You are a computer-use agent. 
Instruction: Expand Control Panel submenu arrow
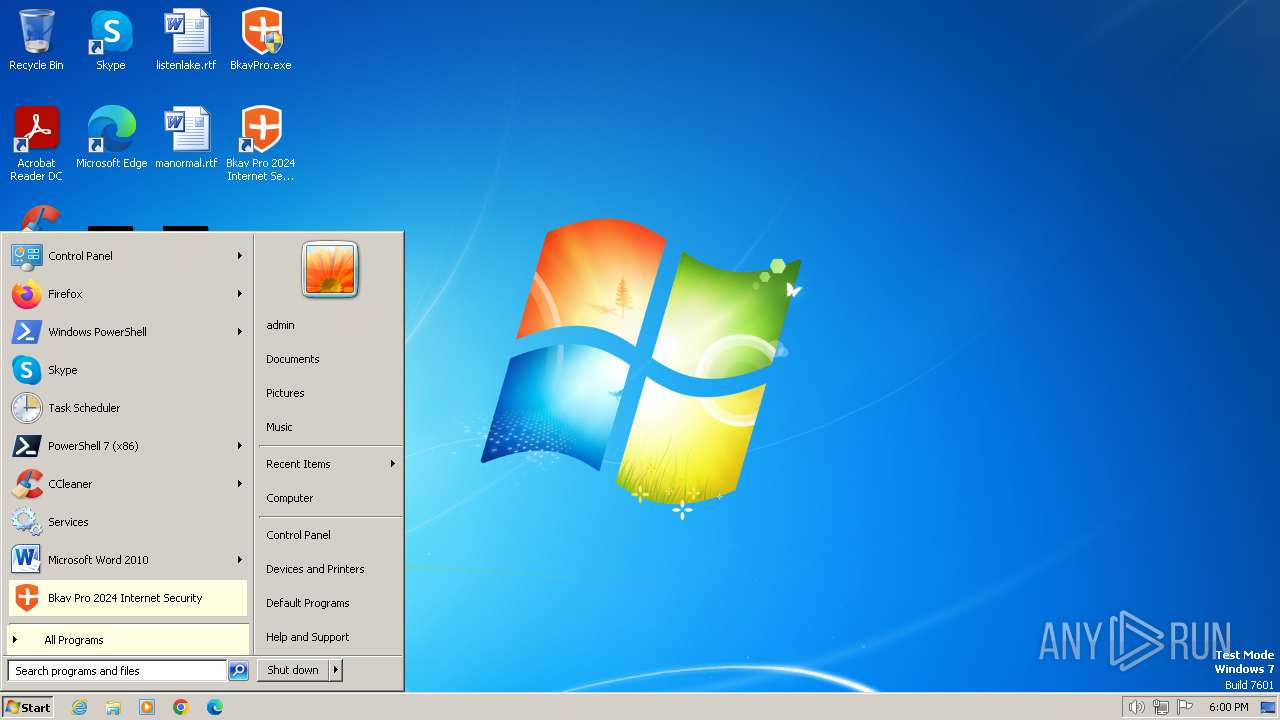(x=240, y=256)
